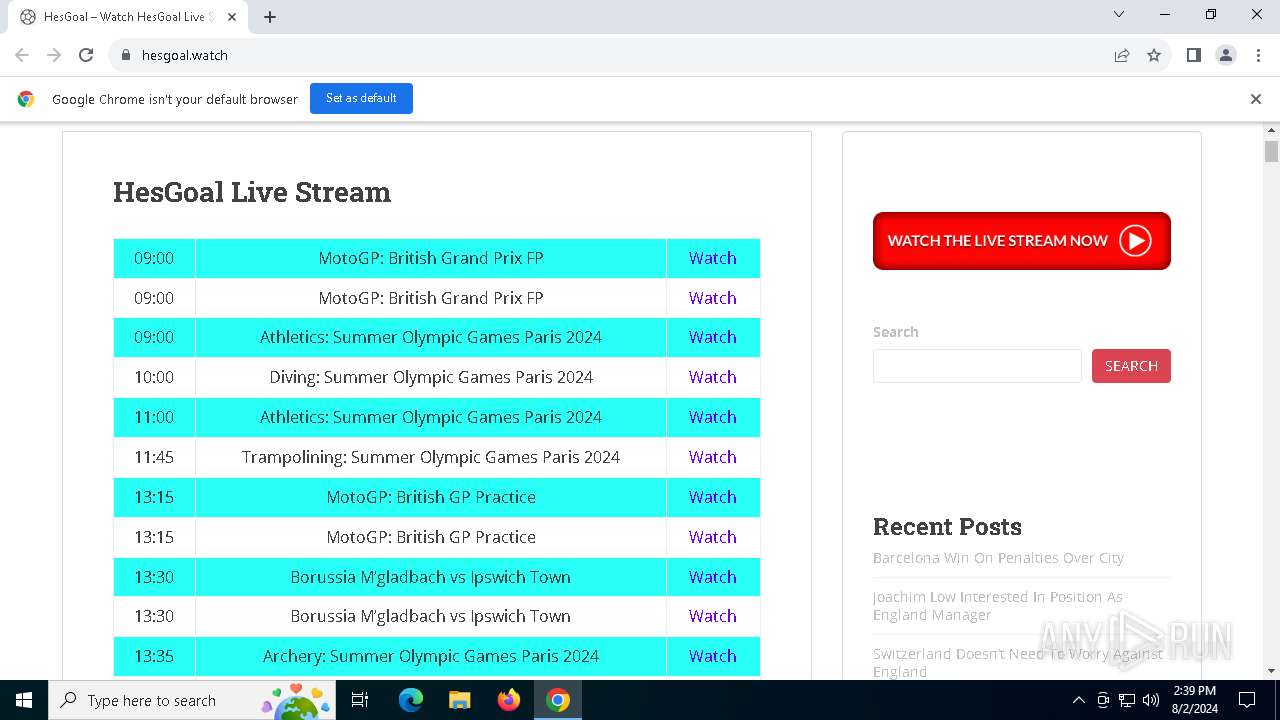Open the Chrome profile avatar icon
This screenshot has height=720, width=1280.
tap(1226, 55)
